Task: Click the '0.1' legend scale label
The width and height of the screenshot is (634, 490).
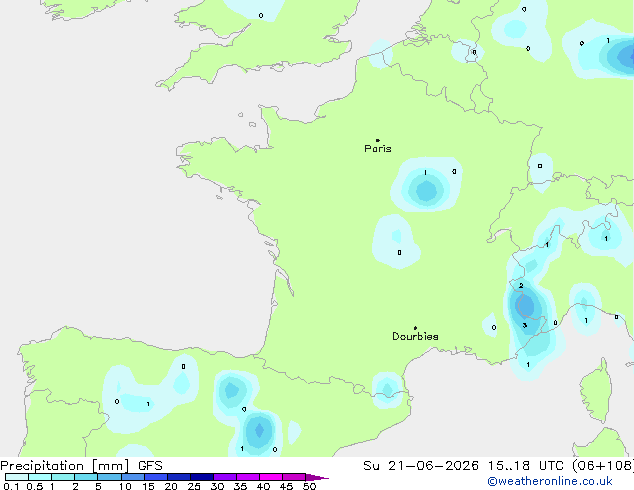Action: pyautogui.click(x=11, y=486)
